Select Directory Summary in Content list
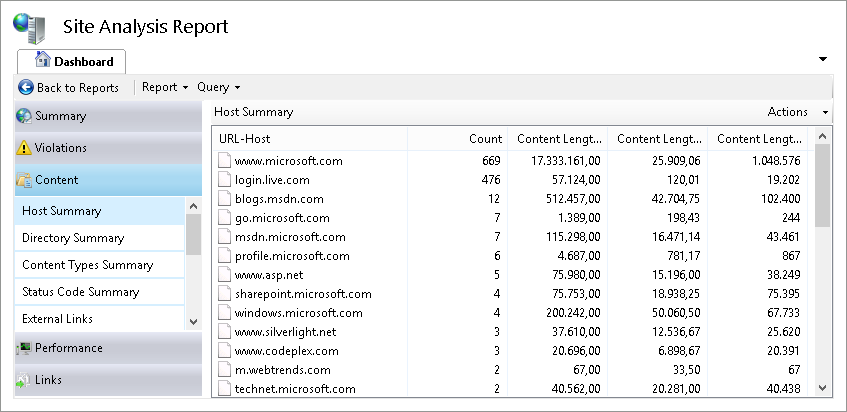847x412 pixels. [73, 238]
